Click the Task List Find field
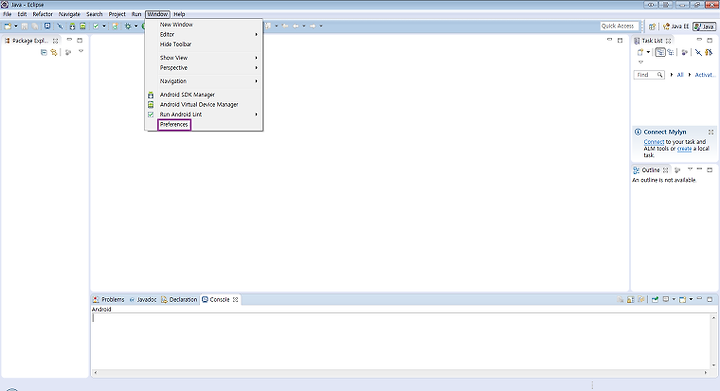 649,75
